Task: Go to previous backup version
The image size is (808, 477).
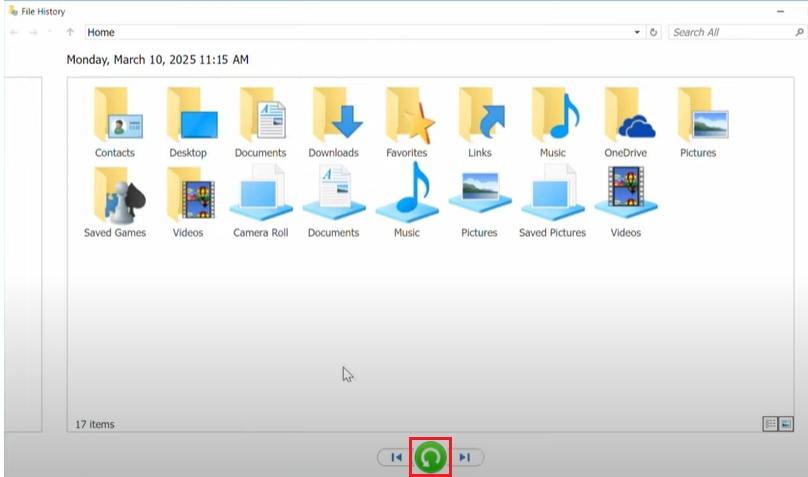Action: coord(396,457)
